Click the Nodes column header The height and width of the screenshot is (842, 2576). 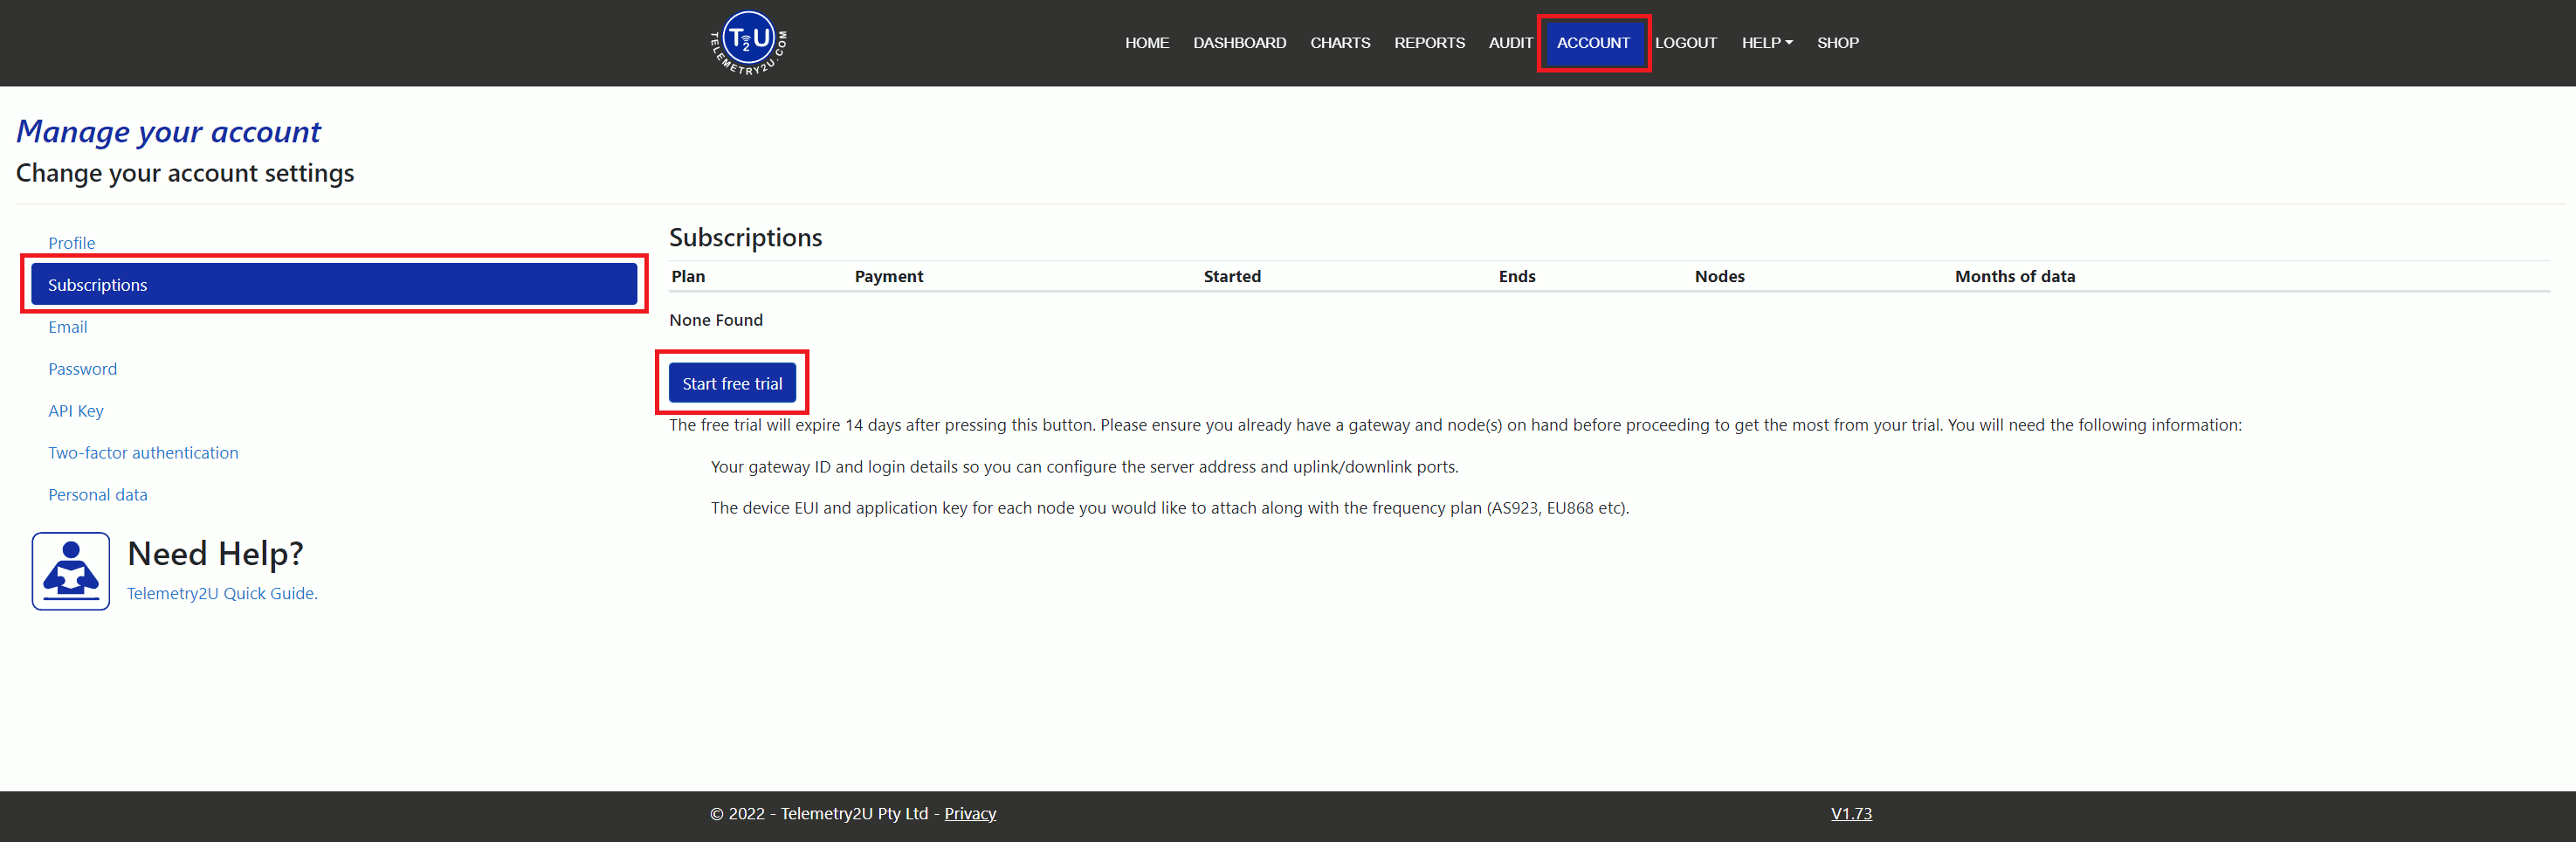(1719, 276)
